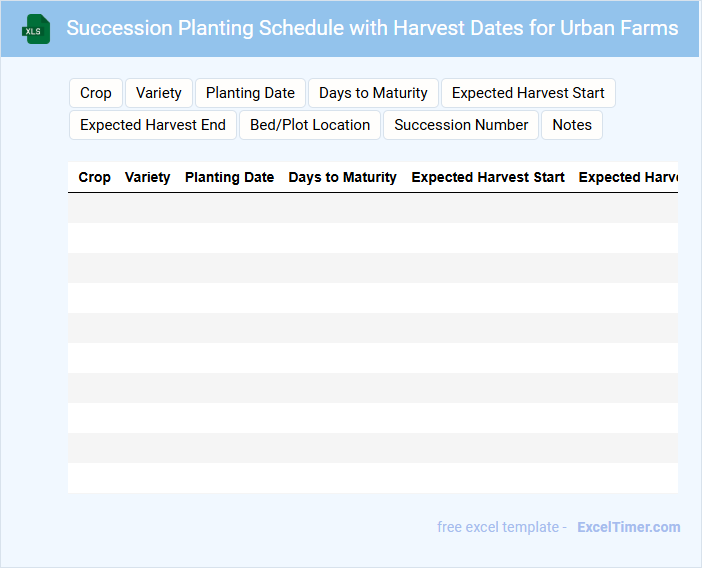Click the Crop column header
Viewport: 702px width, 568px height.
[95, 177]
